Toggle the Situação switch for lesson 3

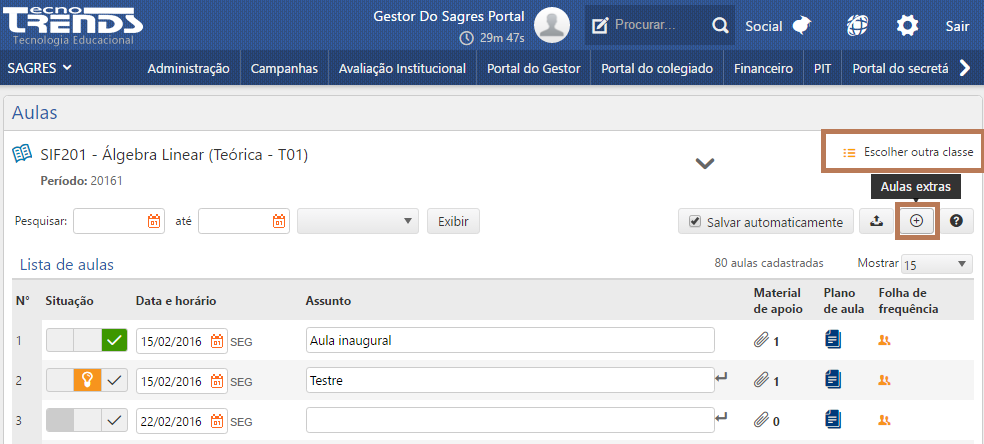point(87,419)
